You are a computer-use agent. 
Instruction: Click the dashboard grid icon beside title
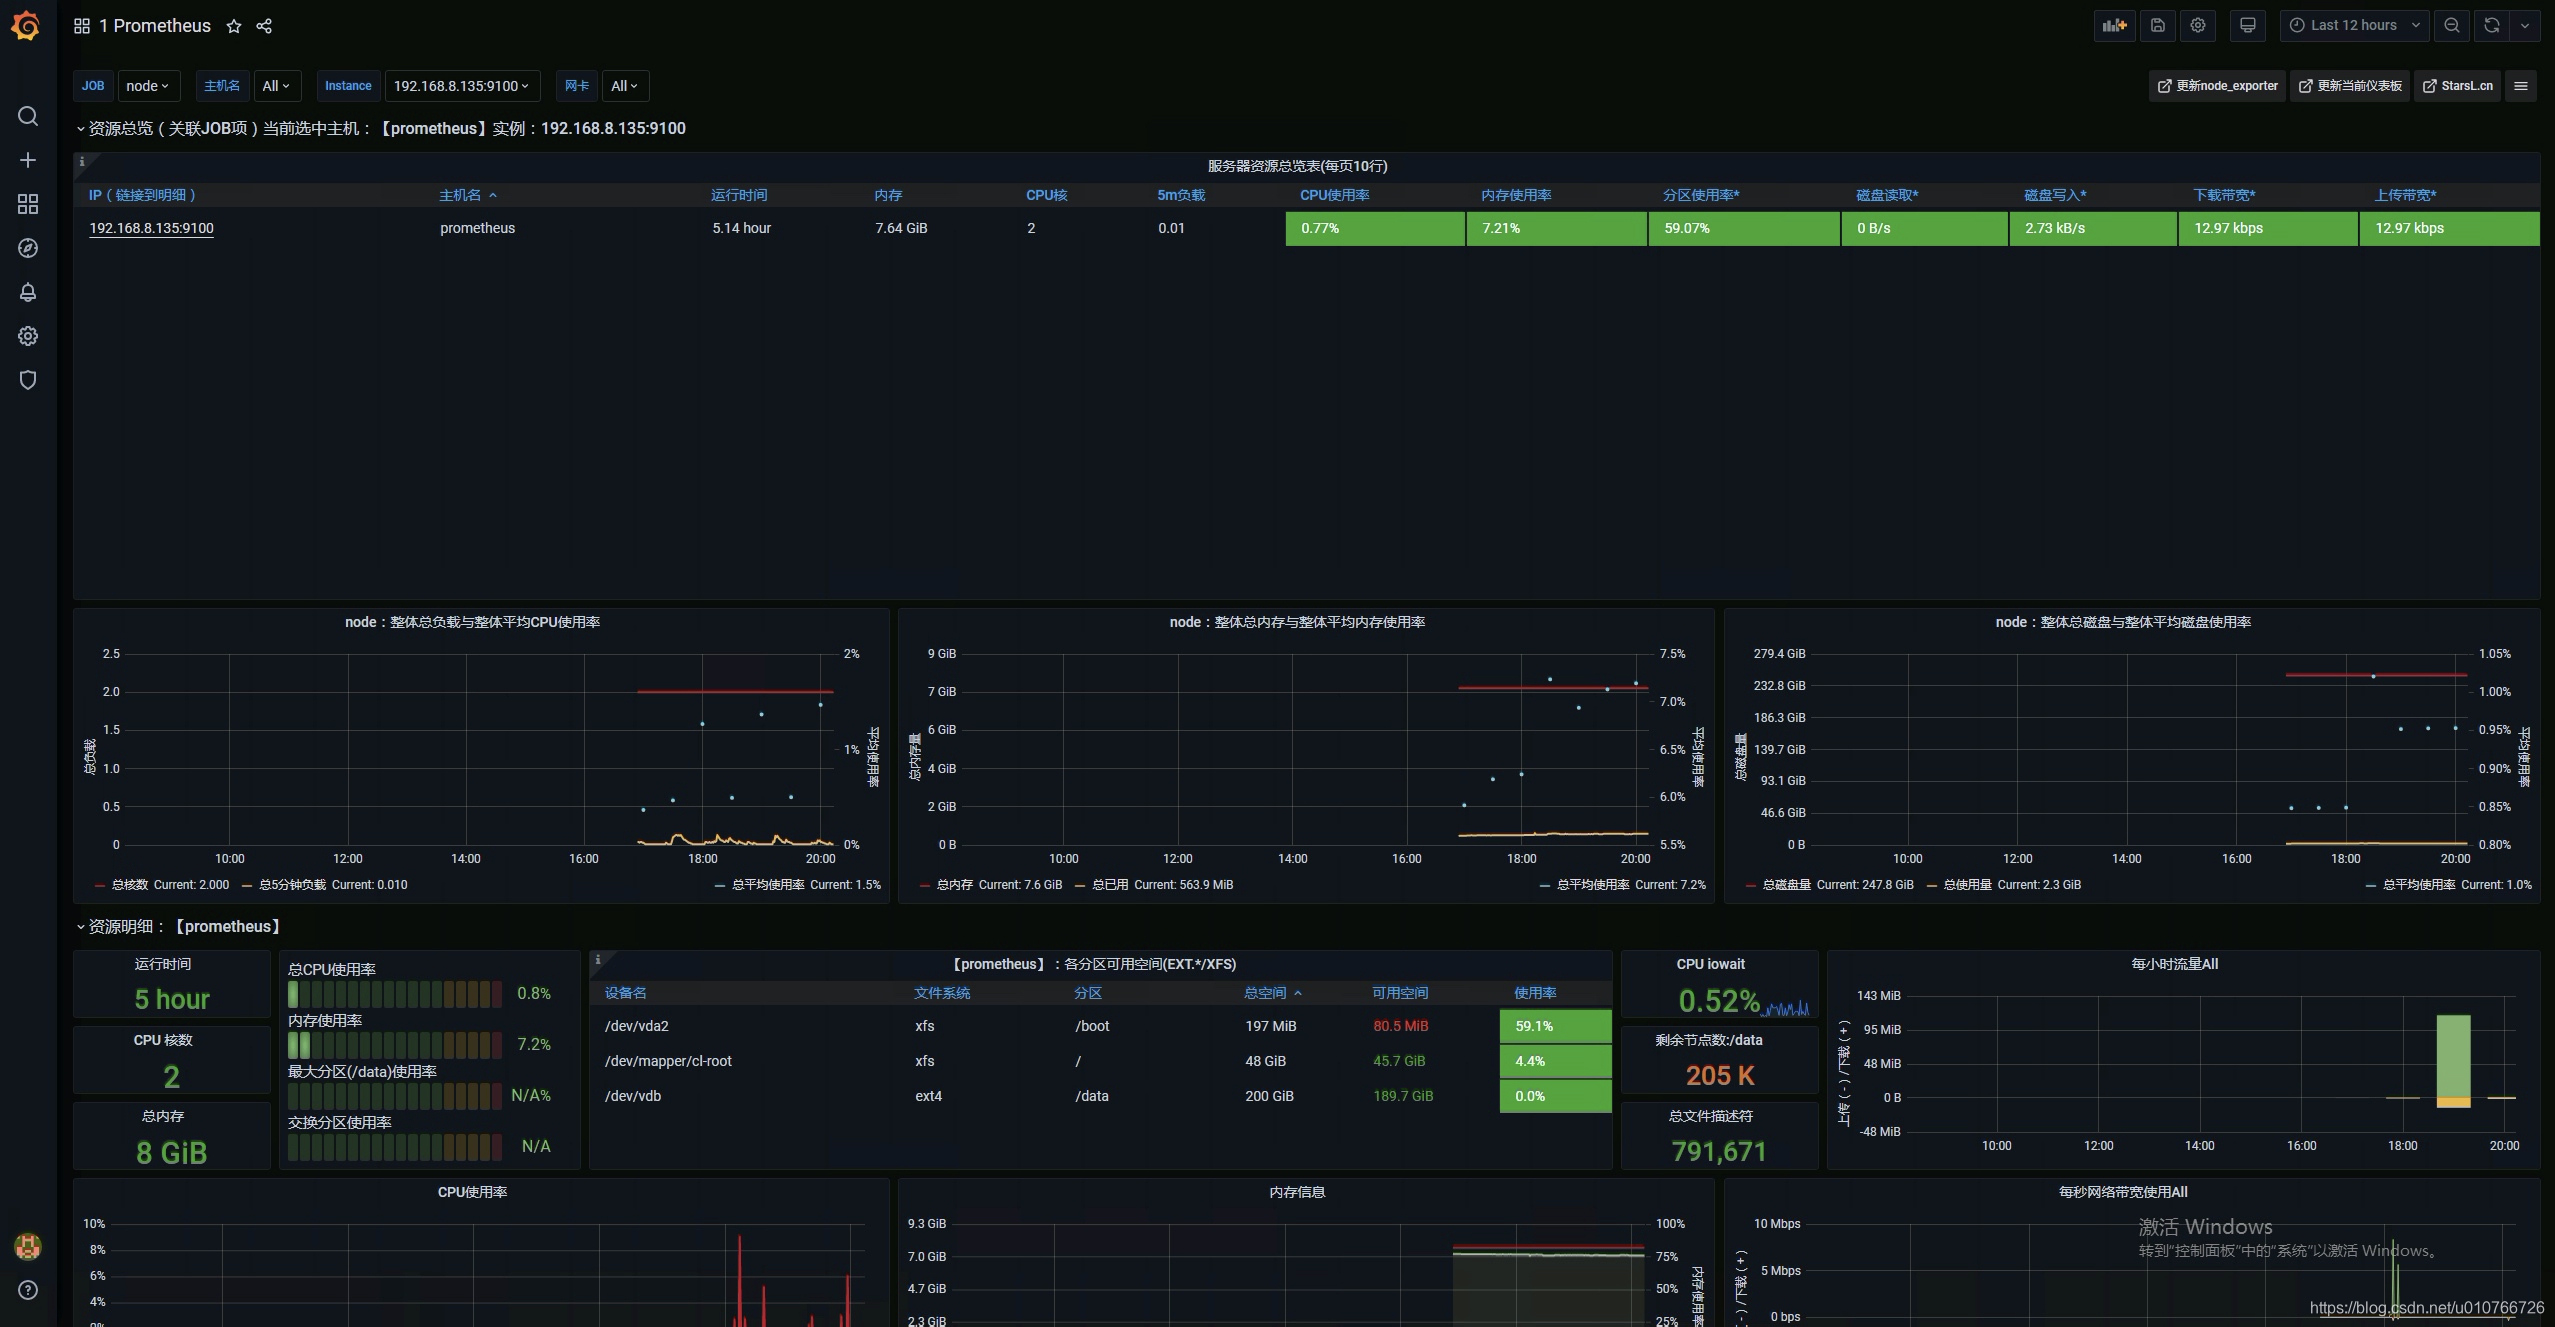coord(82,26)
